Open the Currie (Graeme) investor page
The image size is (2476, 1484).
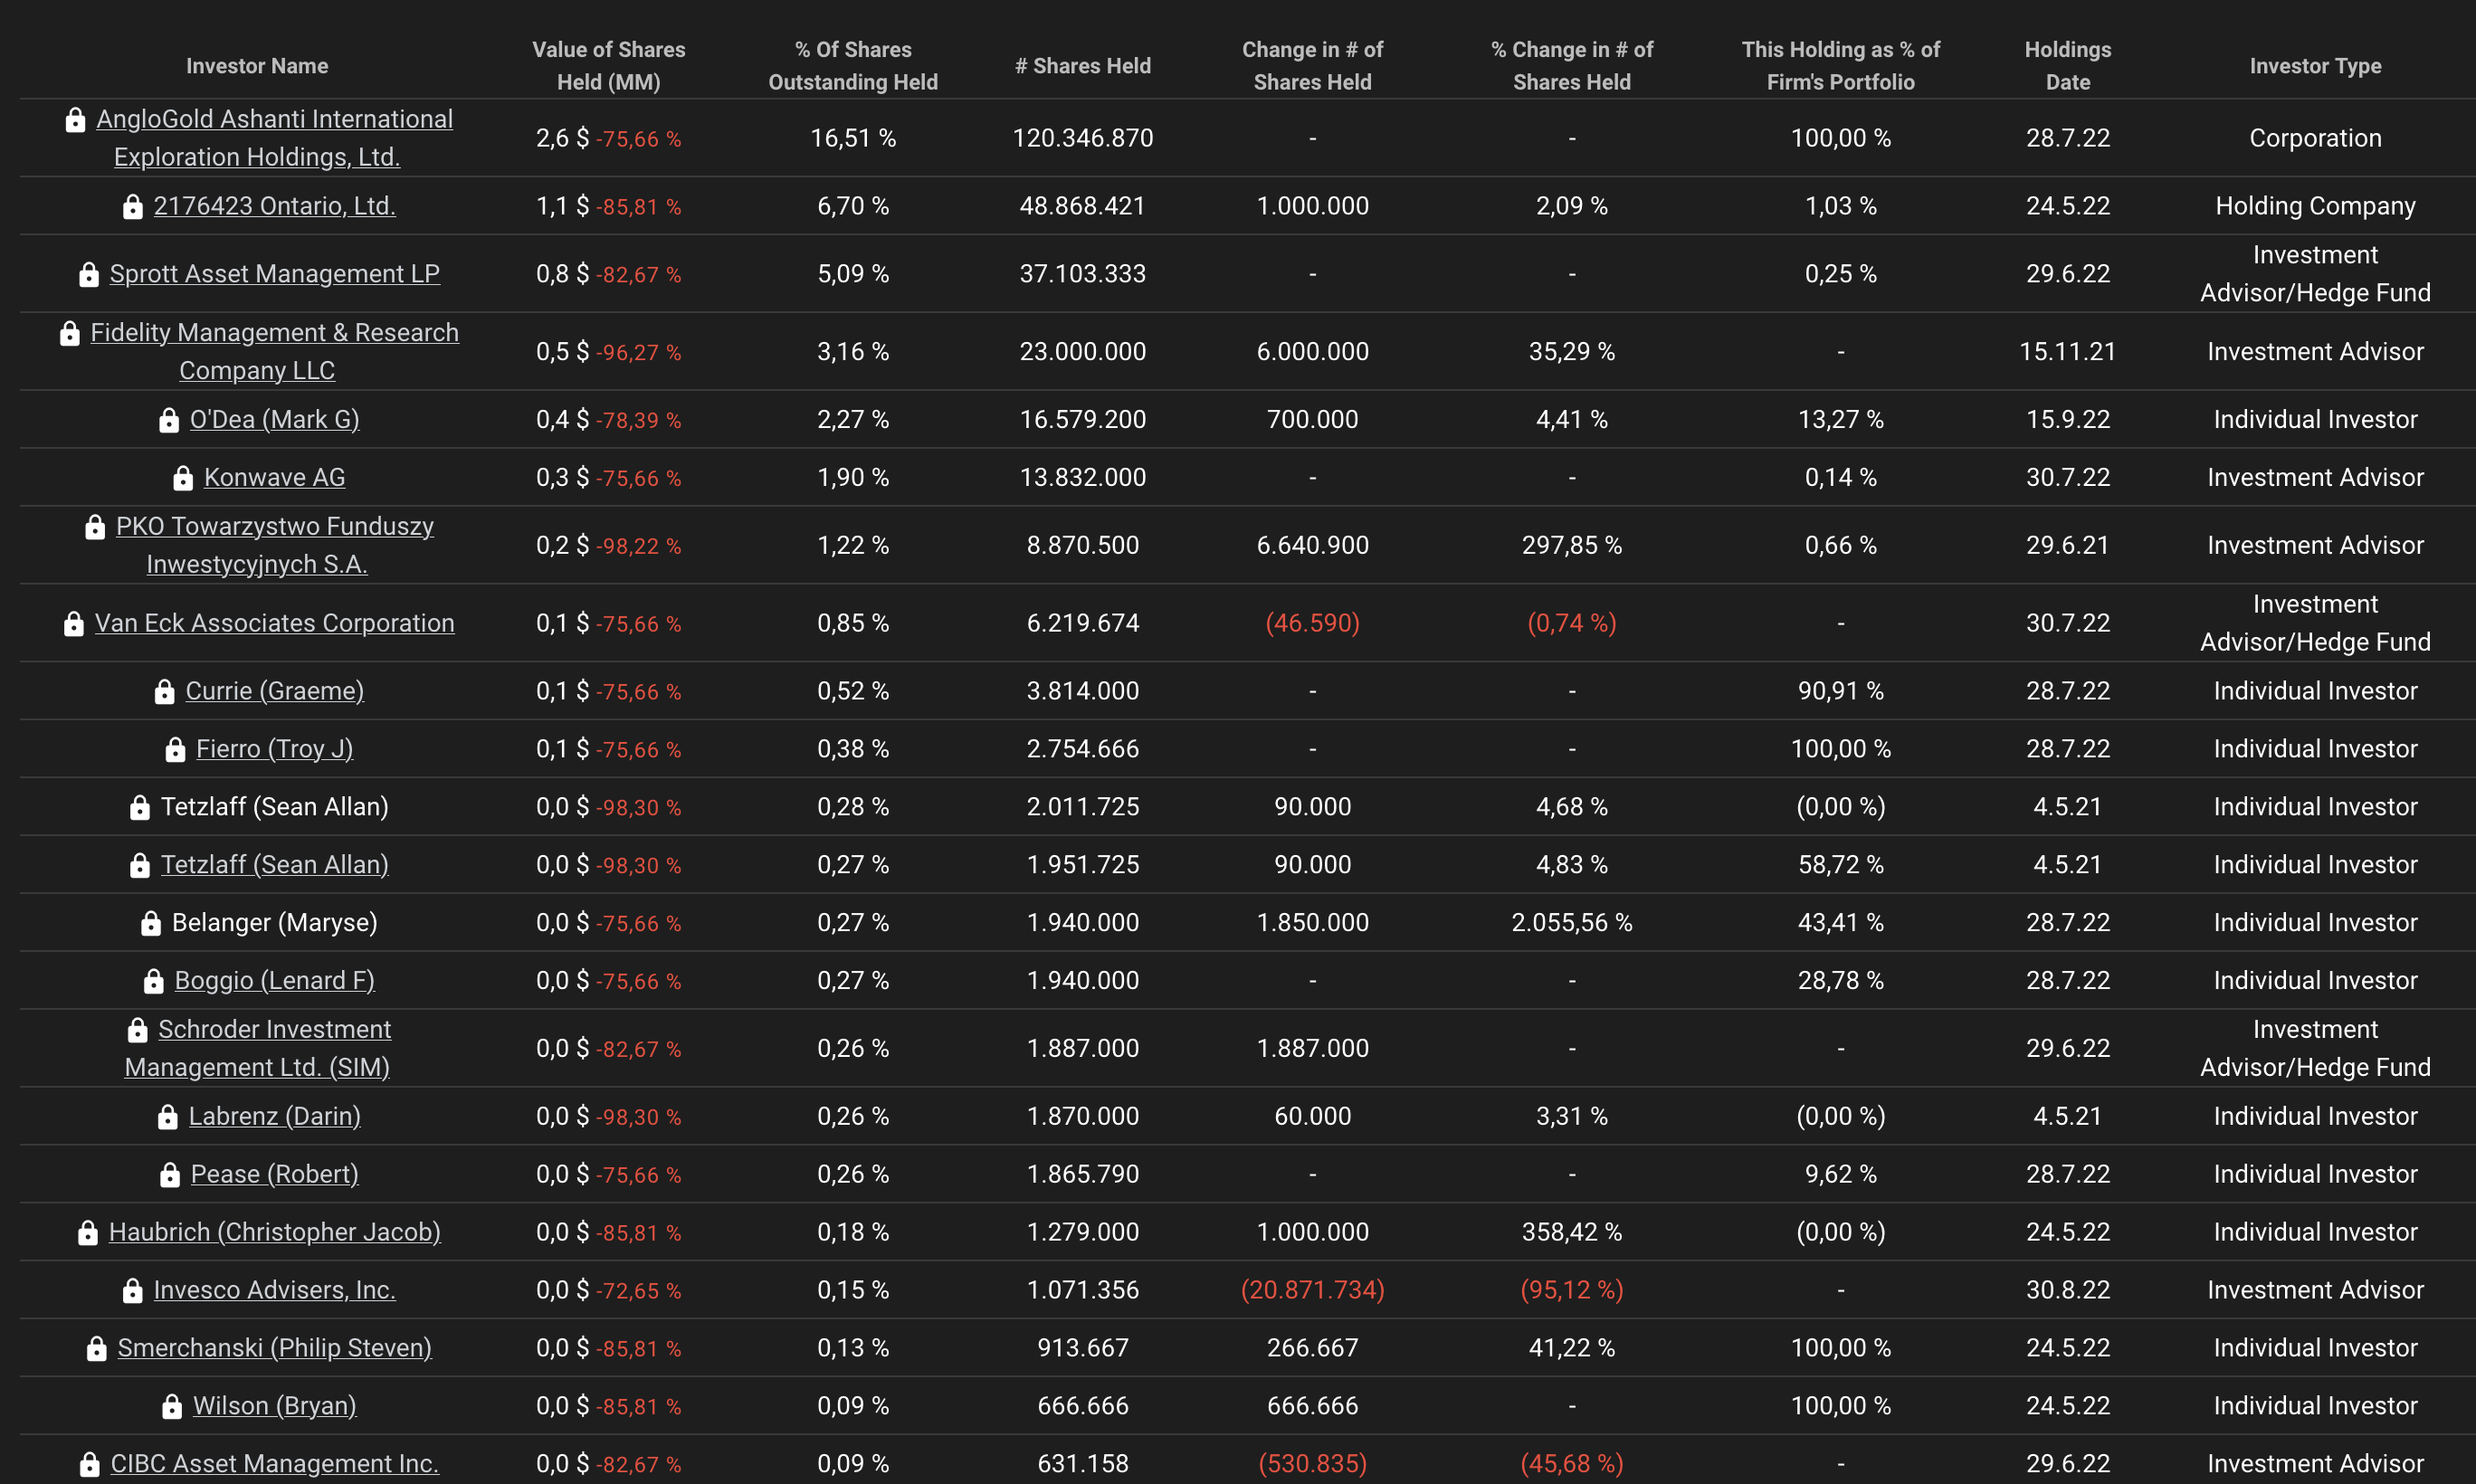274,691
